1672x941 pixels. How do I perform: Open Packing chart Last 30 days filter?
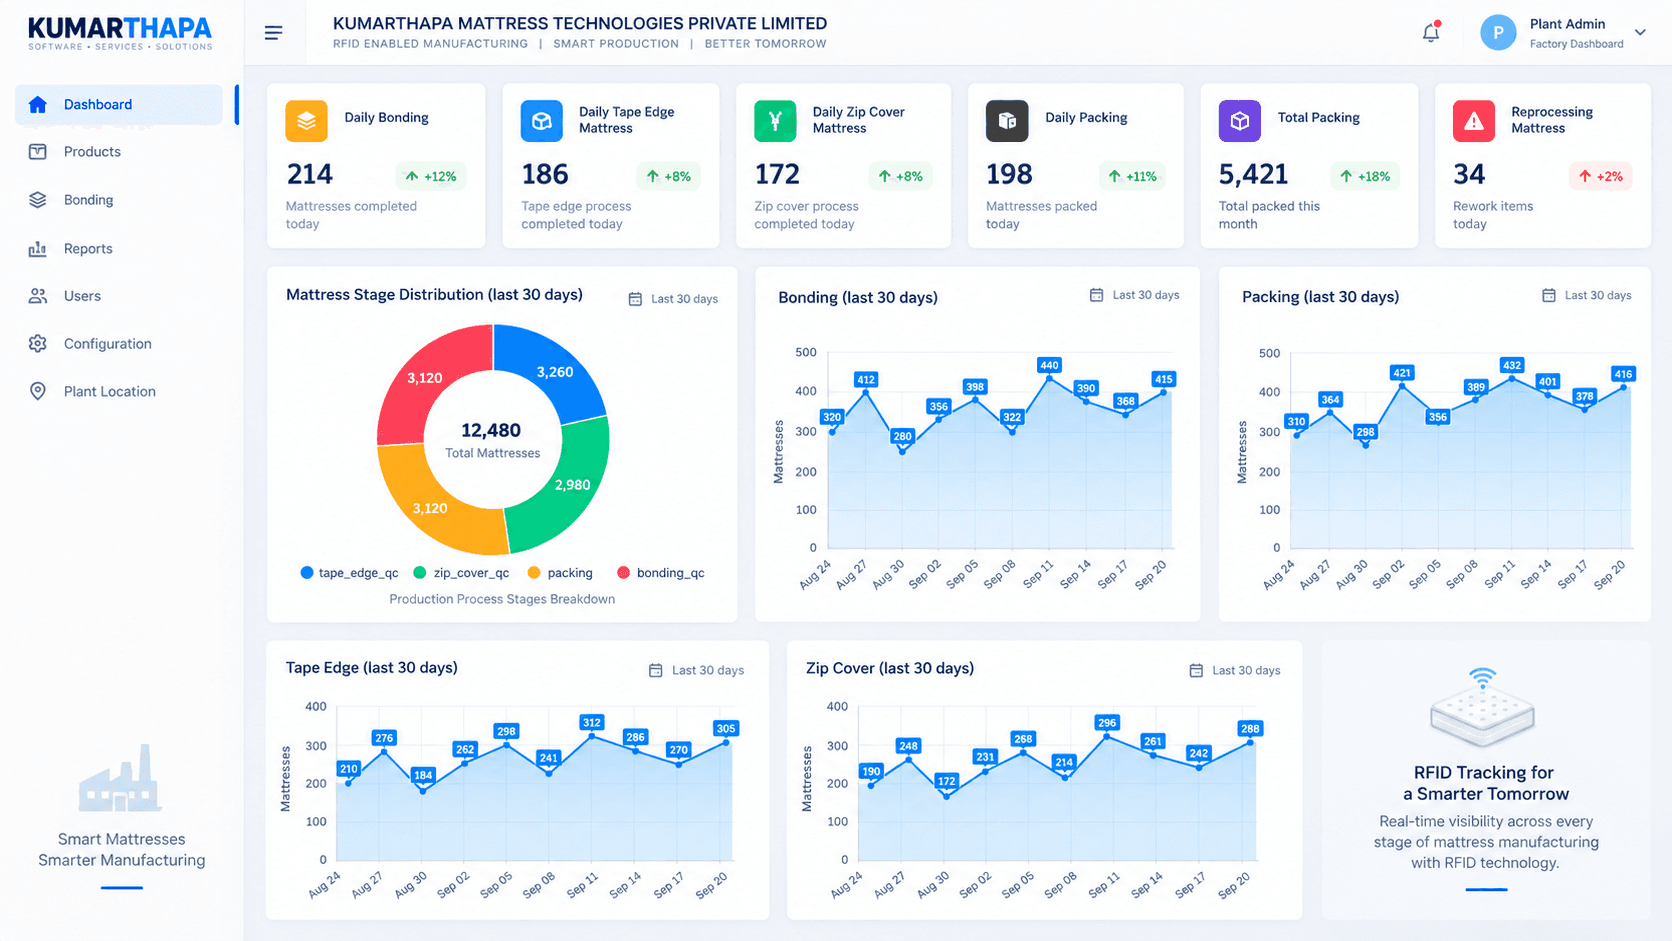pos(1586,295)
